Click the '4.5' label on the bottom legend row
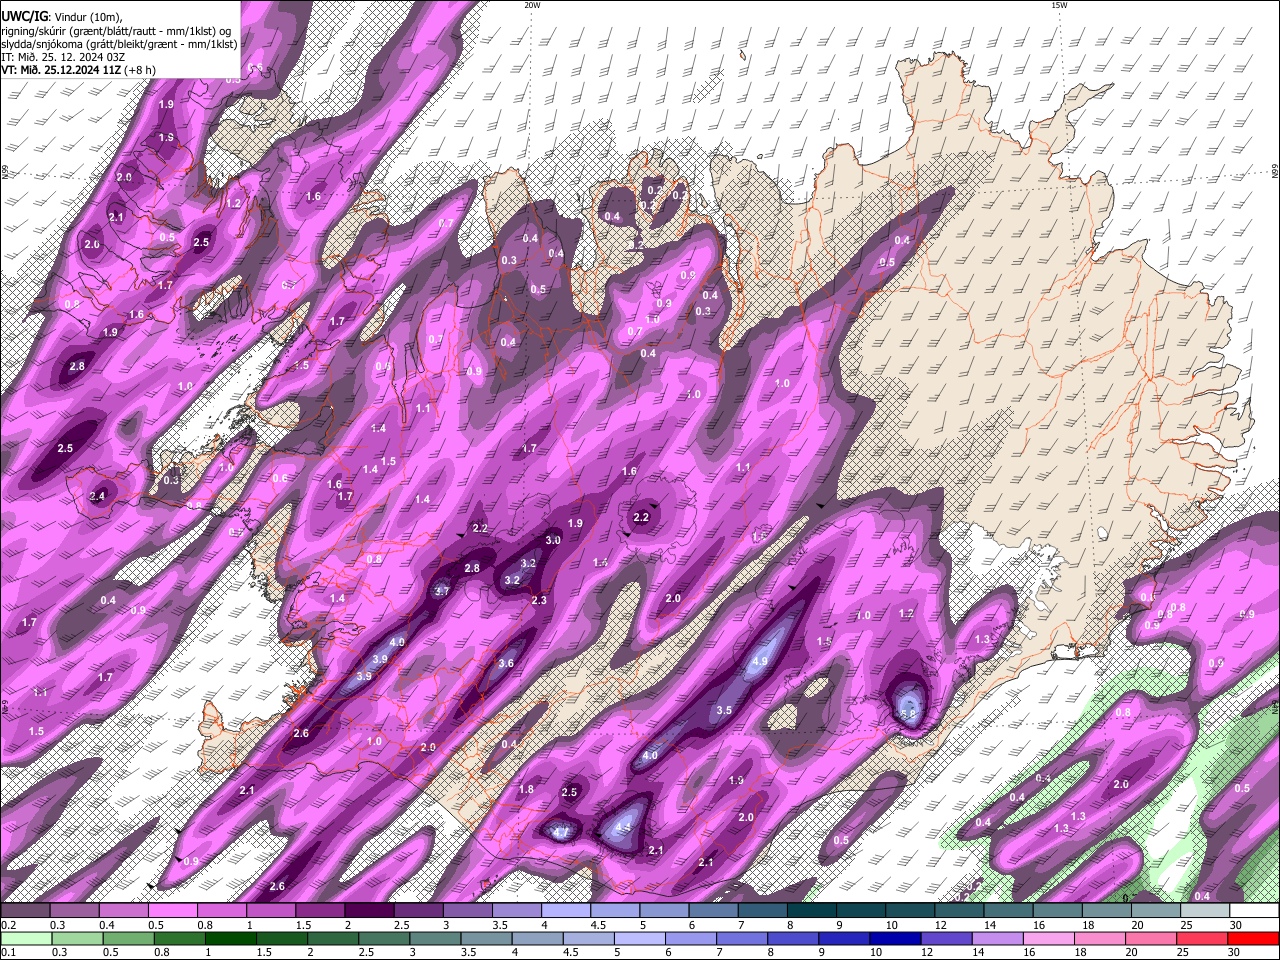Image resolution: width=1280 pixels, height=960 pixels. (x=569, y=952)
